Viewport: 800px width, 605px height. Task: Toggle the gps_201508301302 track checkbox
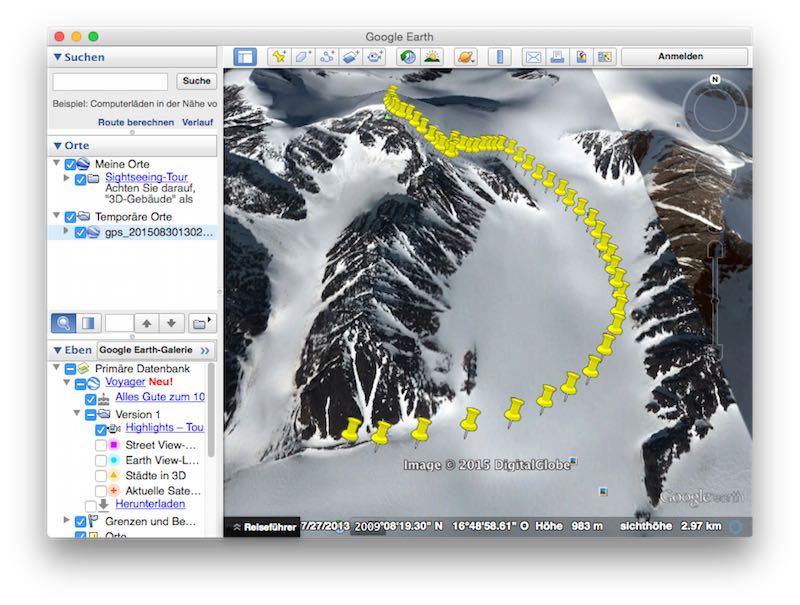pos(81,233)
